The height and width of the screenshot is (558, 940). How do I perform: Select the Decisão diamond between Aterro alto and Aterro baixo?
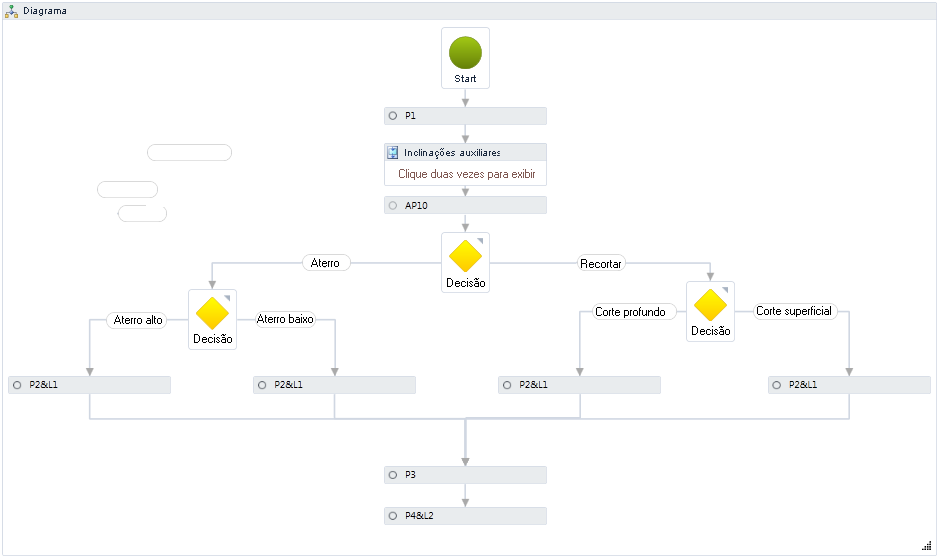point(212,313)
